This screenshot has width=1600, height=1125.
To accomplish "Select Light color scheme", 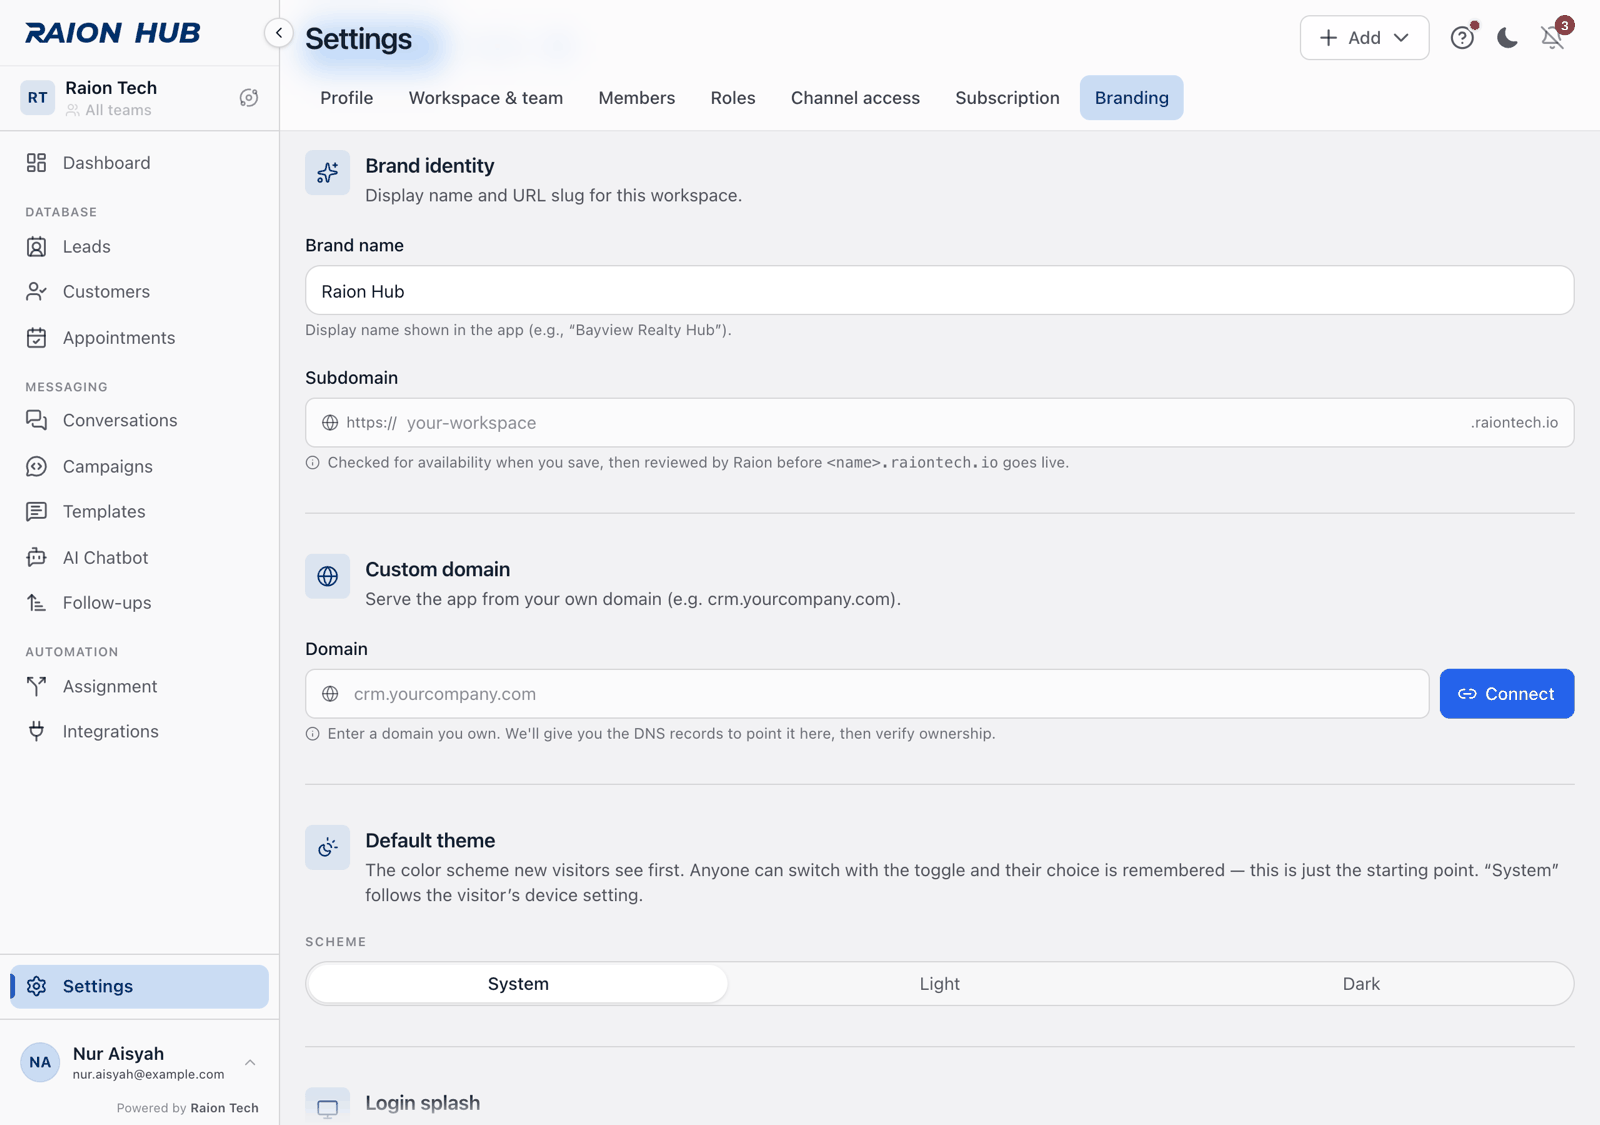I will [x=939, y=984].
